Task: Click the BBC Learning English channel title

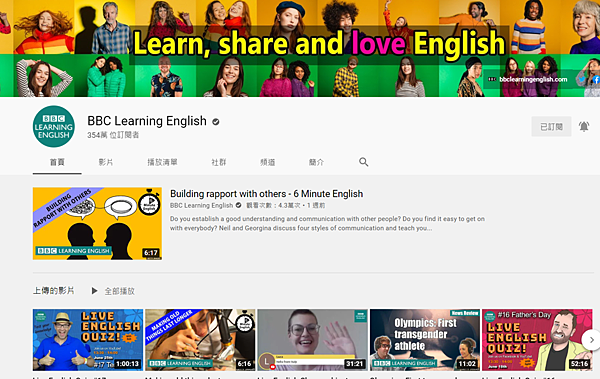Action: pyautogui.click(x=147, y=121)
